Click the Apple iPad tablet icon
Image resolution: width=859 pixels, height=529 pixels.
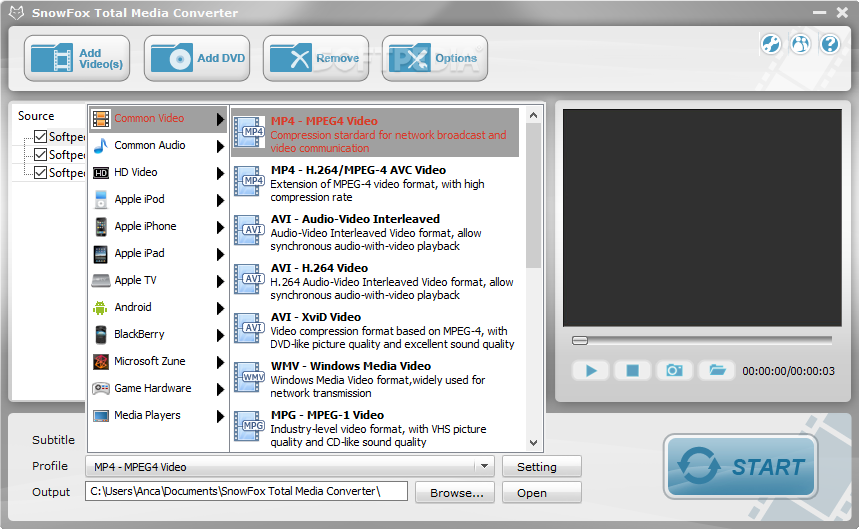click(x=101, y=254)
